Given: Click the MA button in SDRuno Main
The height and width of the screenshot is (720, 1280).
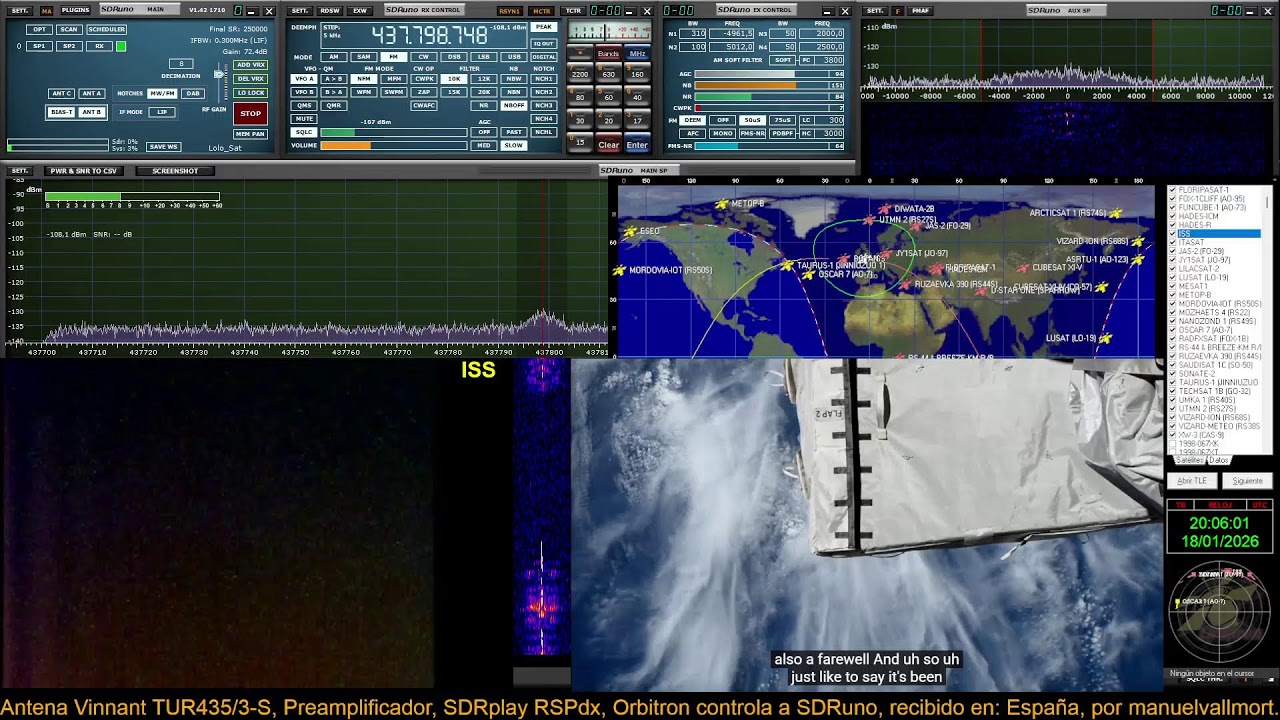Looking at the screenshot, I should click(x=46, y=10).
